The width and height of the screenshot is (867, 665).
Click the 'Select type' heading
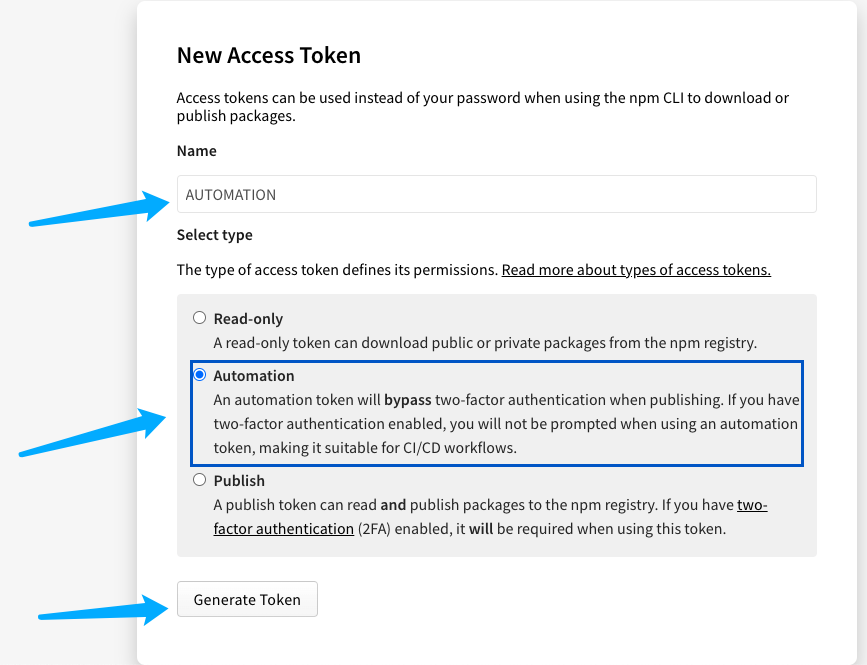tap(215, 235)
